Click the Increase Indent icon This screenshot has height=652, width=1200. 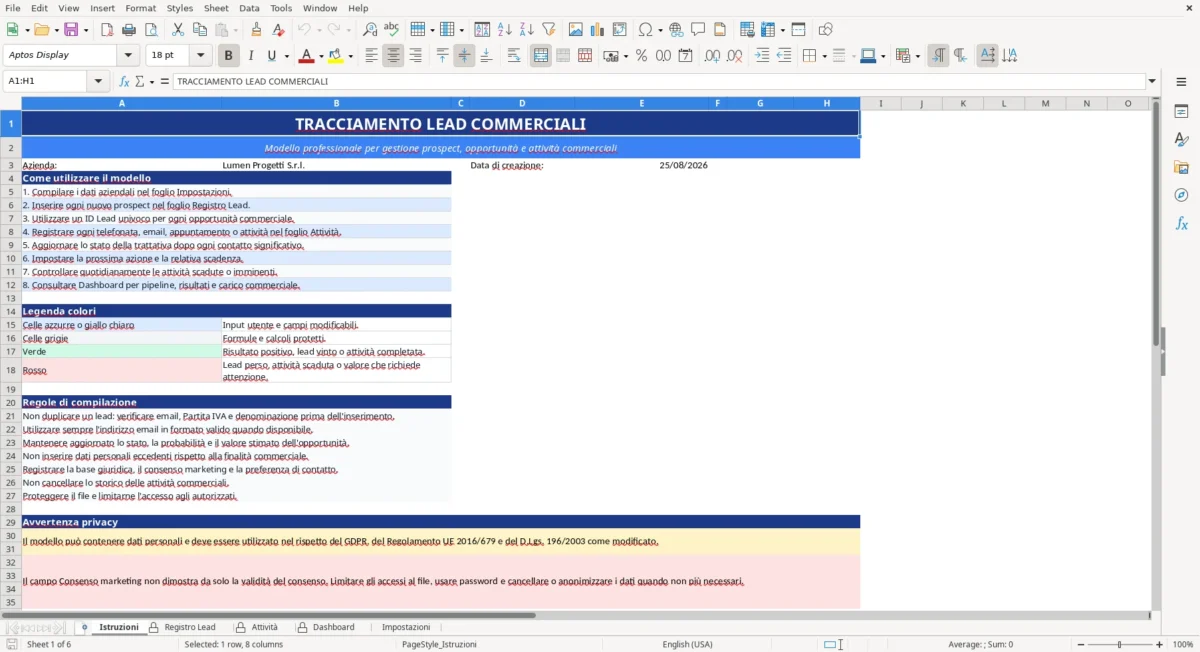[762, 56]
